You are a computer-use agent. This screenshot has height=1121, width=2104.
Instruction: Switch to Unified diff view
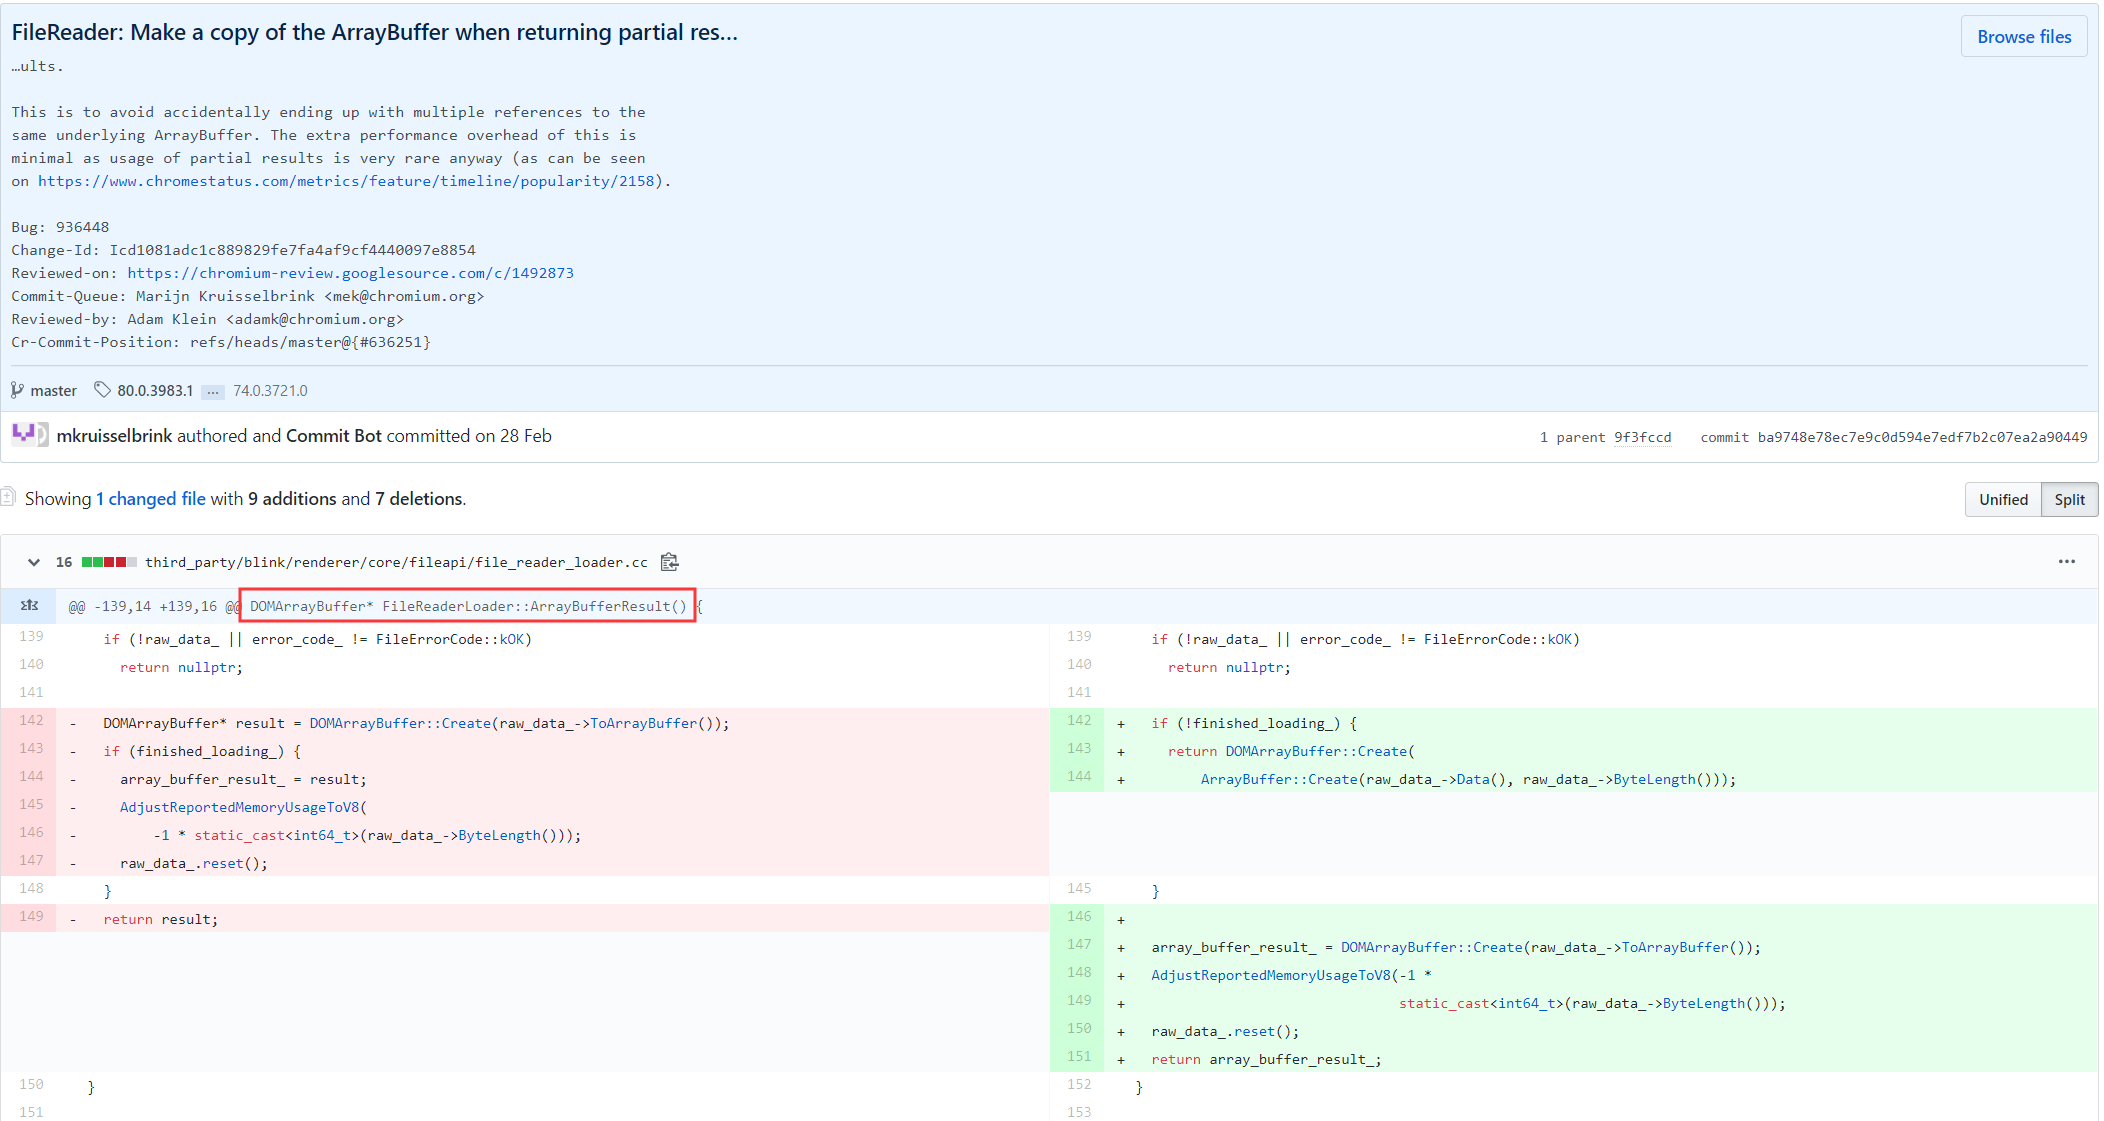coord(2003,499)
